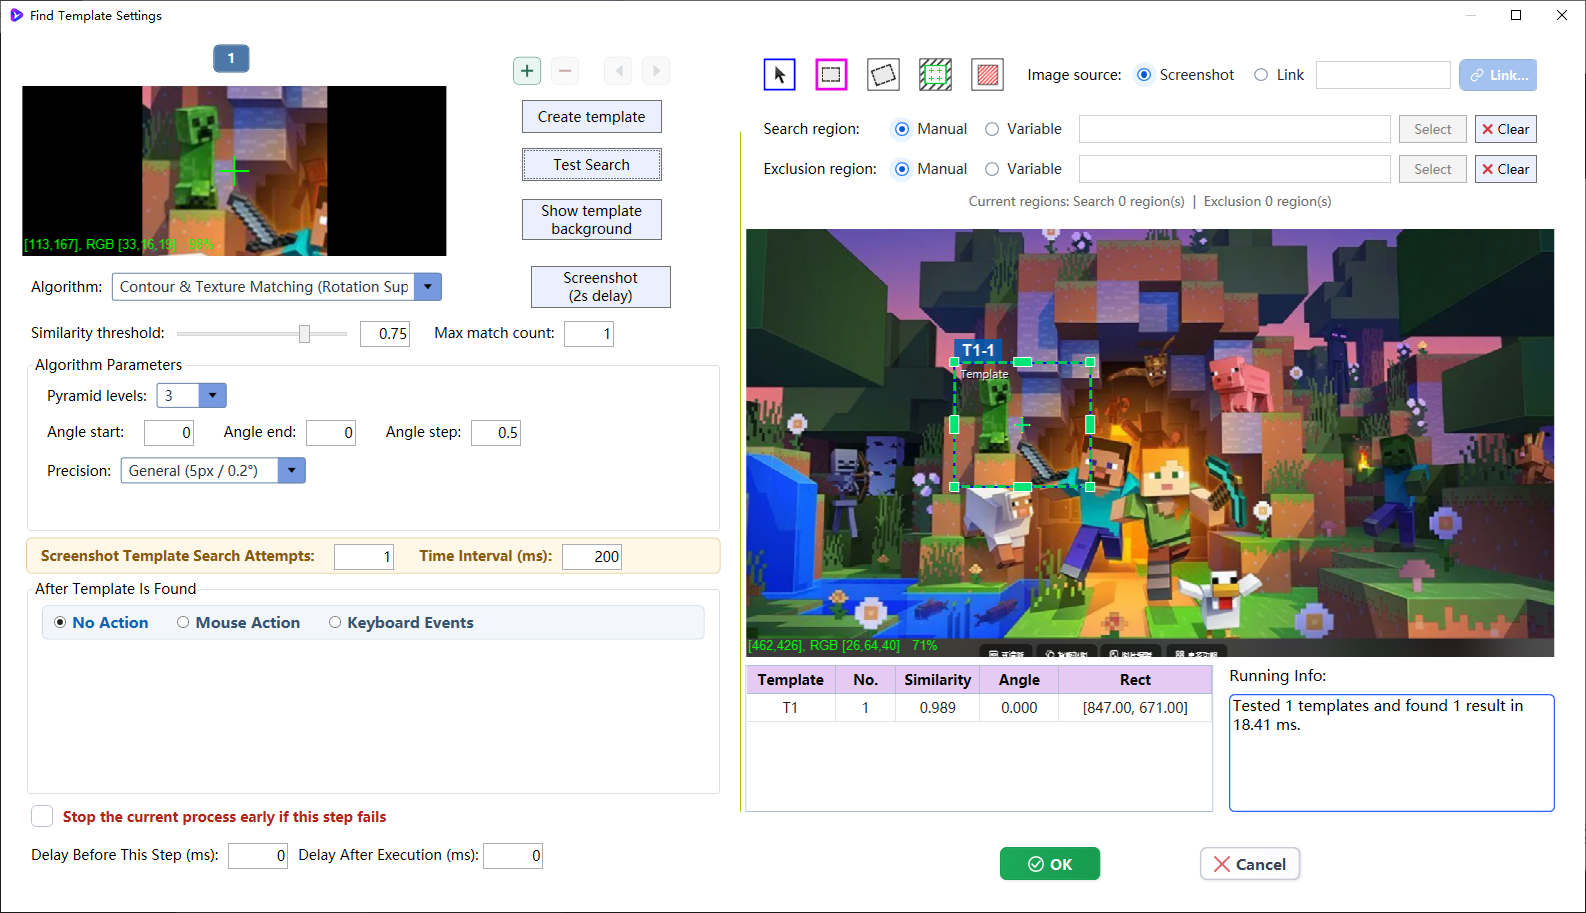The image size is (1586, 913).
Task: Add a new template with plus icon
Action: tap(527, 71)
